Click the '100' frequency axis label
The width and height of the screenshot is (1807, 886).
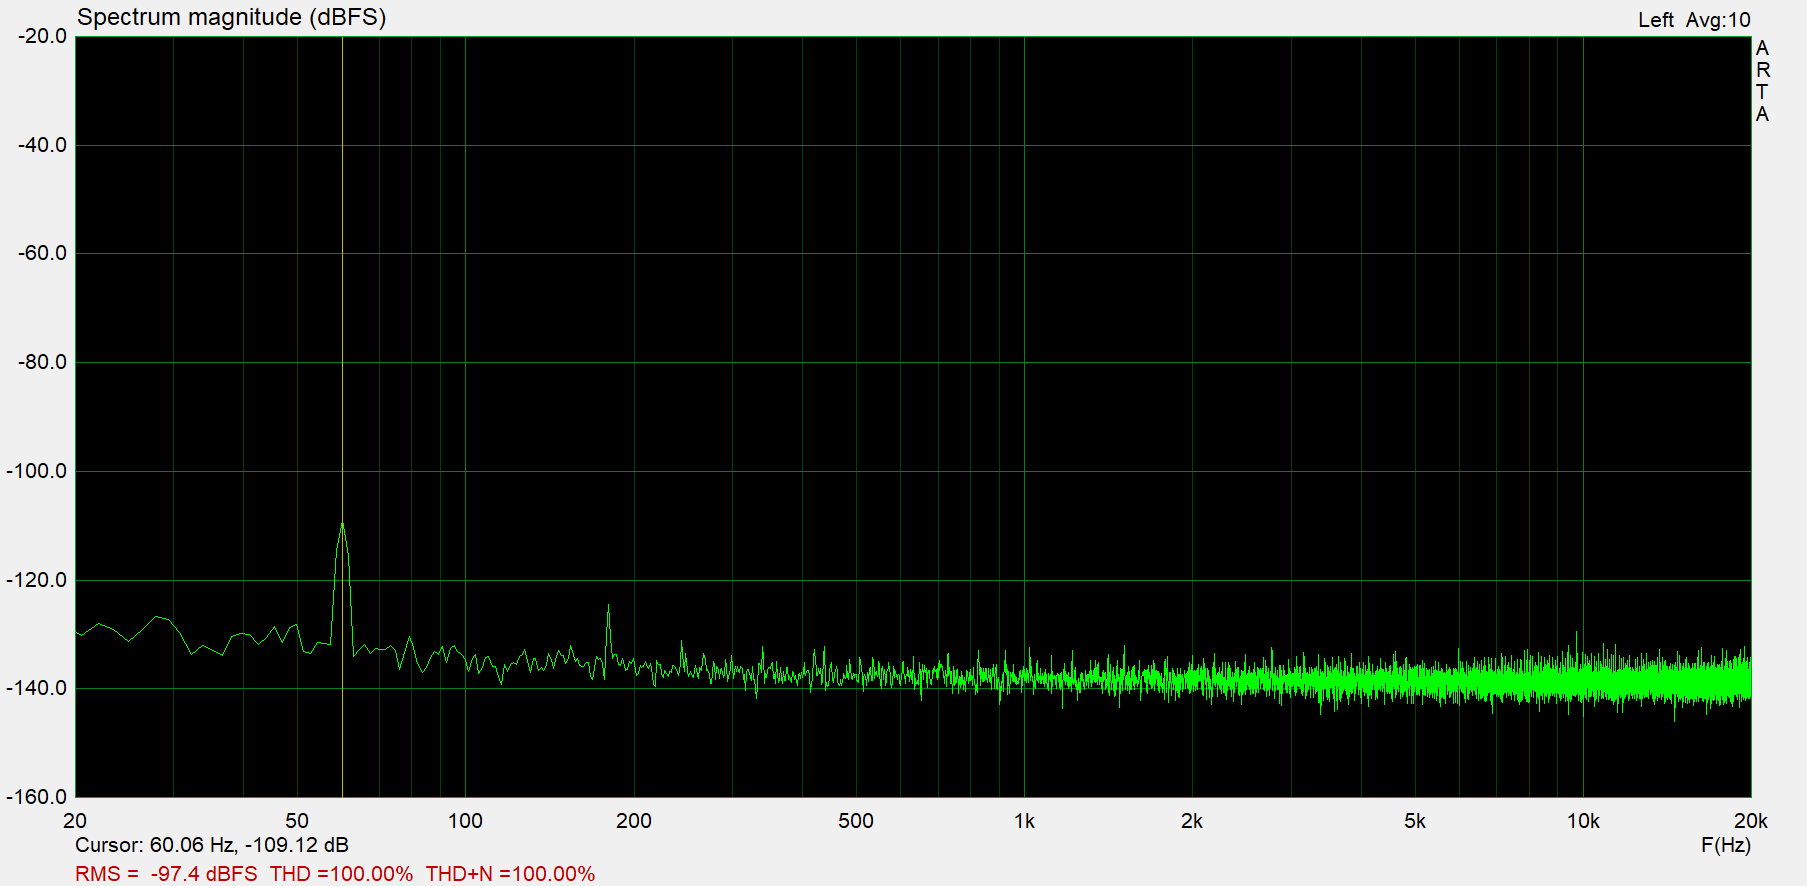[x=465, y=821]
